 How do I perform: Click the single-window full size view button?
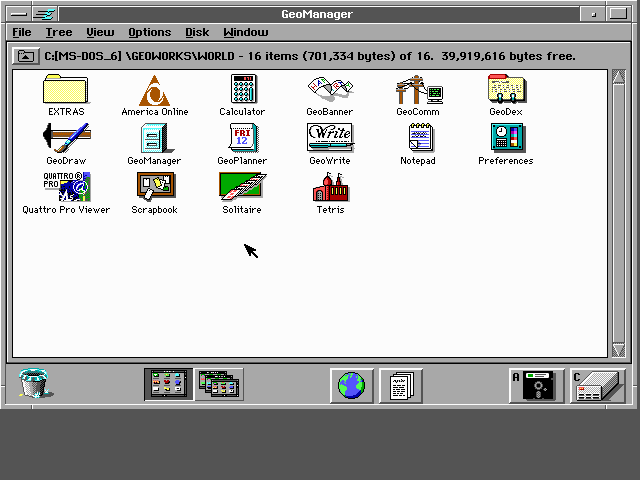169,384
